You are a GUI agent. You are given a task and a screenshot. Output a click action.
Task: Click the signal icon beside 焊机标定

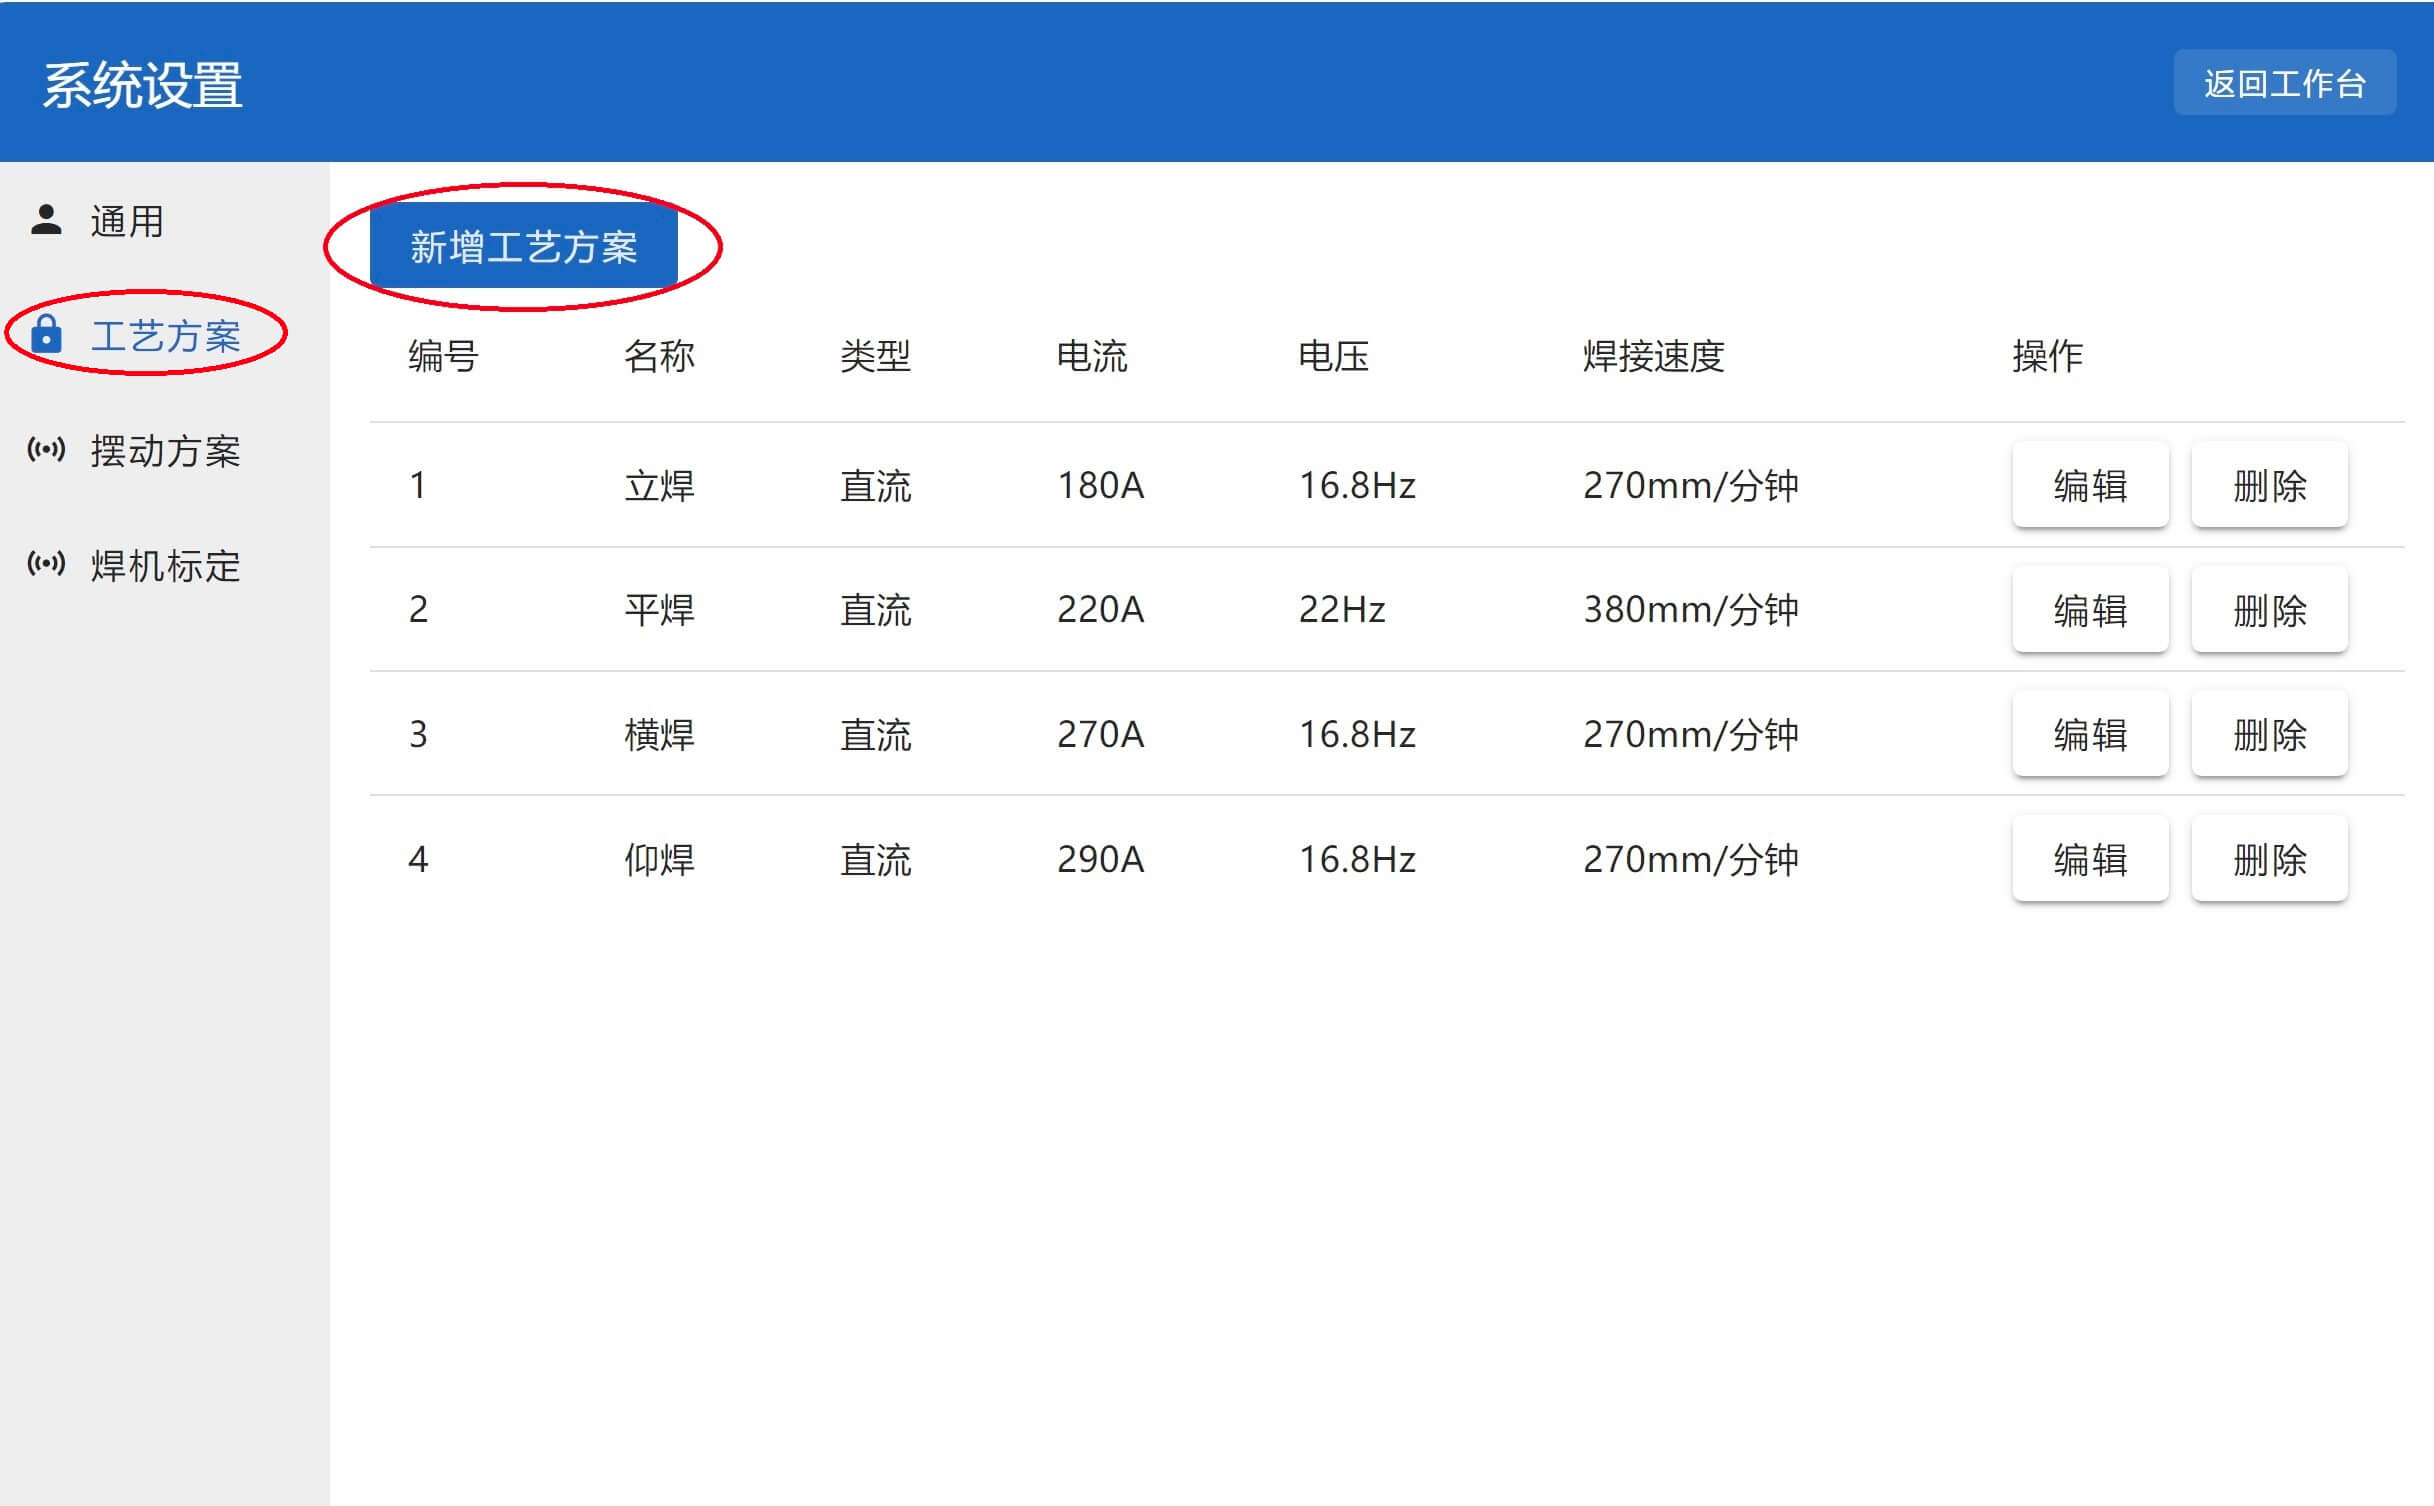coord(46,564)
